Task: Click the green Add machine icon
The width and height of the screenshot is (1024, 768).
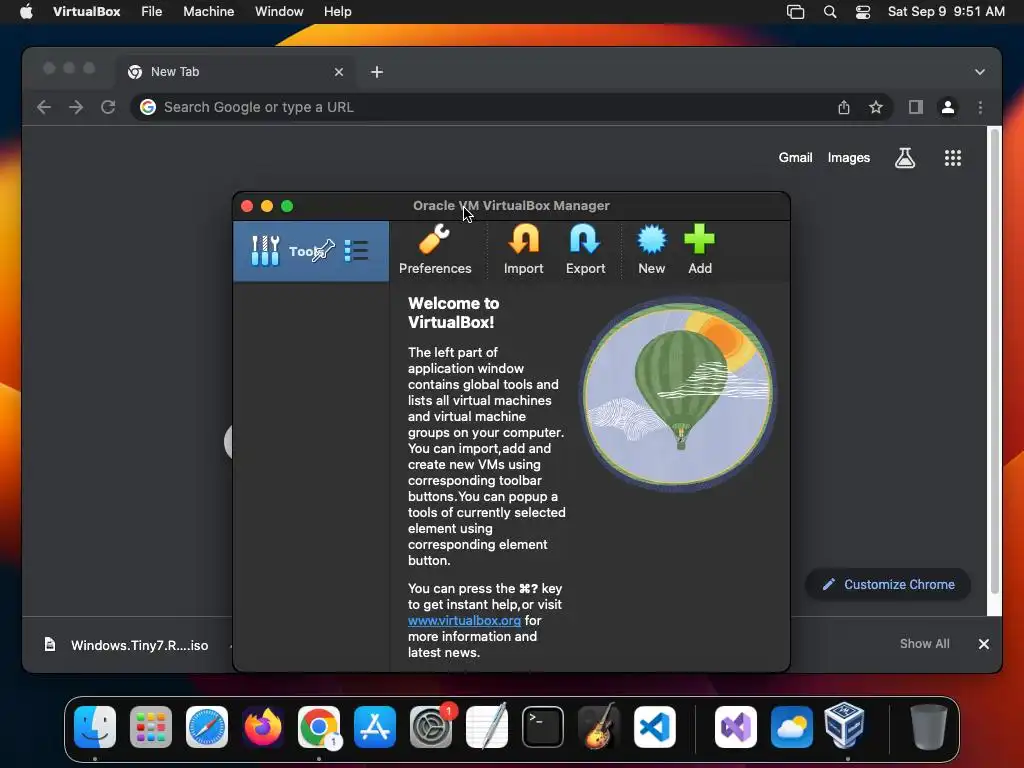Action: (x=699, y=239)
